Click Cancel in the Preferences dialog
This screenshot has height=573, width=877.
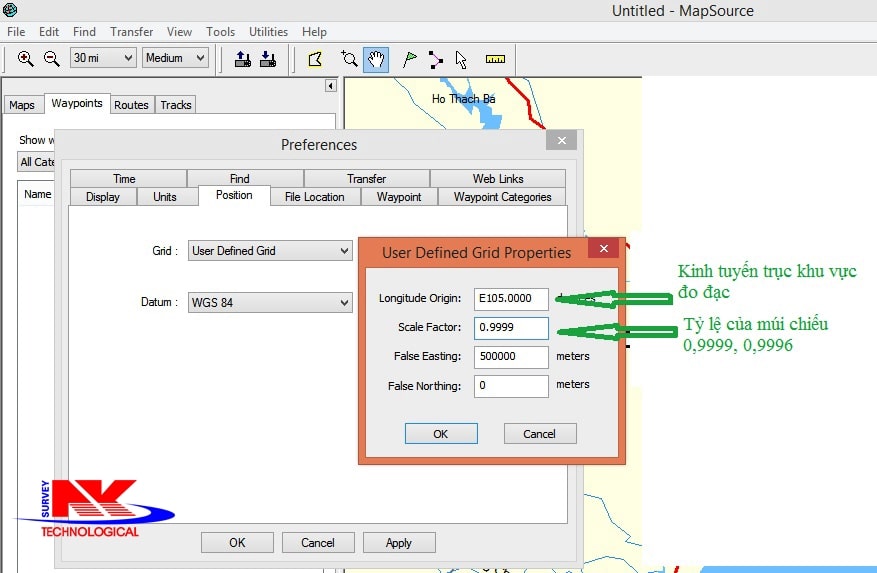click(x=318, y=543)
